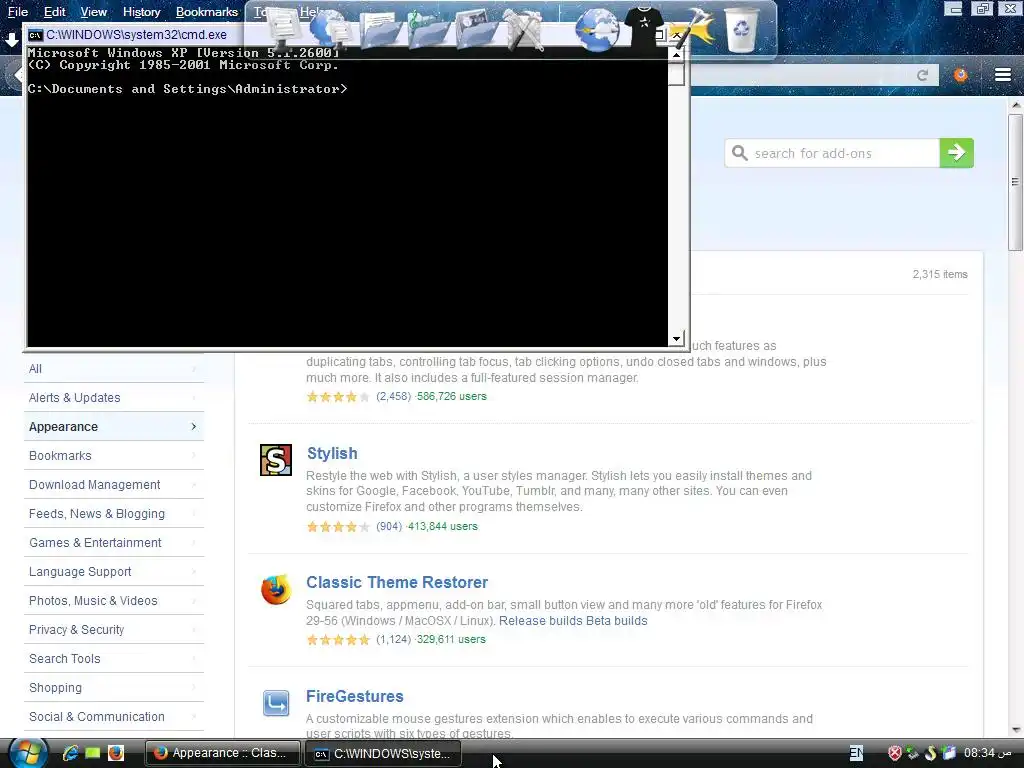The image size is (1024, 768).
Task: Click the Classic Theme Restorer Firefox icon
Action: (276, 590)
